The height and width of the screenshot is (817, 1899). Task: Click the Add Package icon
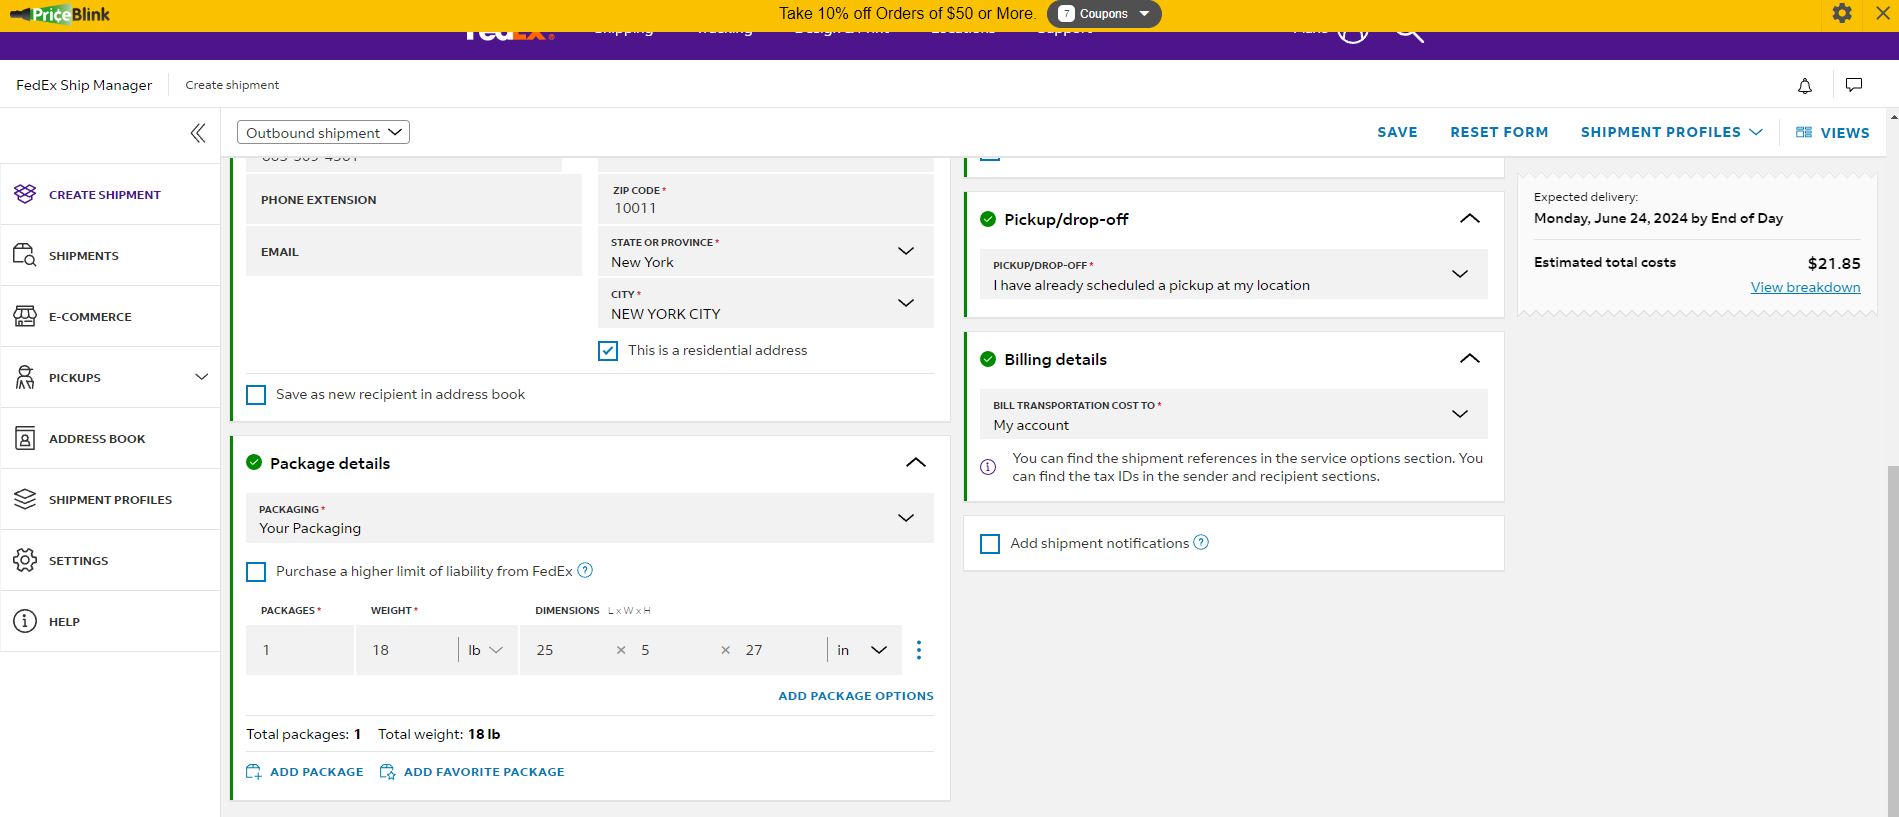click(x=254, y=772)
